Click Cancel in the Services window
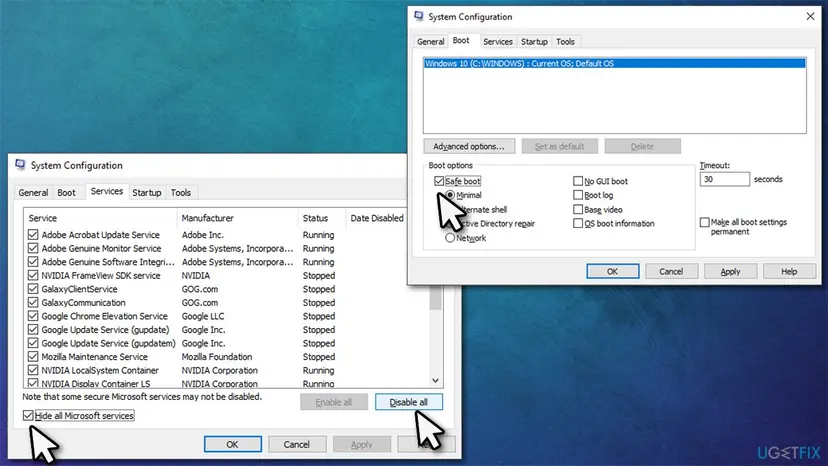This screenshot has width=828, height=466. click(297, 444)
